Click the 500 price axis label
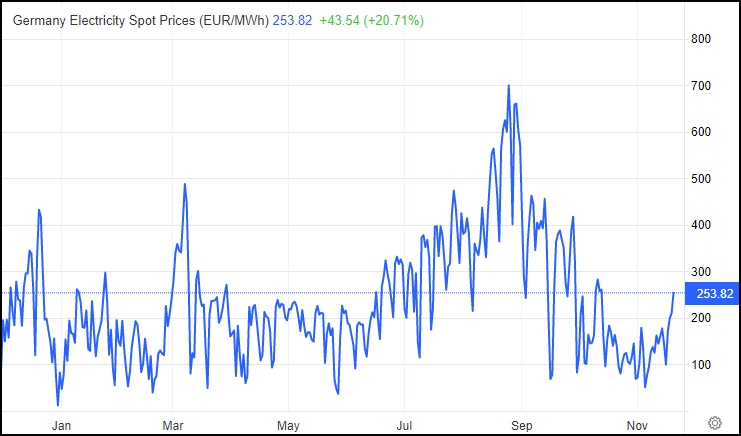 pyautogui.click(x=701, y=179)
